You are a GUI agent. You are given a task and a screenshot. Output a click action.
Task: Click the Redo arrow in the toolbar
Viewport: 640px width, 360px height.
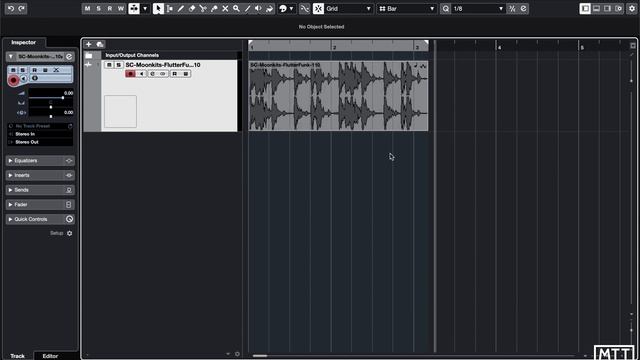coord(22,8)
